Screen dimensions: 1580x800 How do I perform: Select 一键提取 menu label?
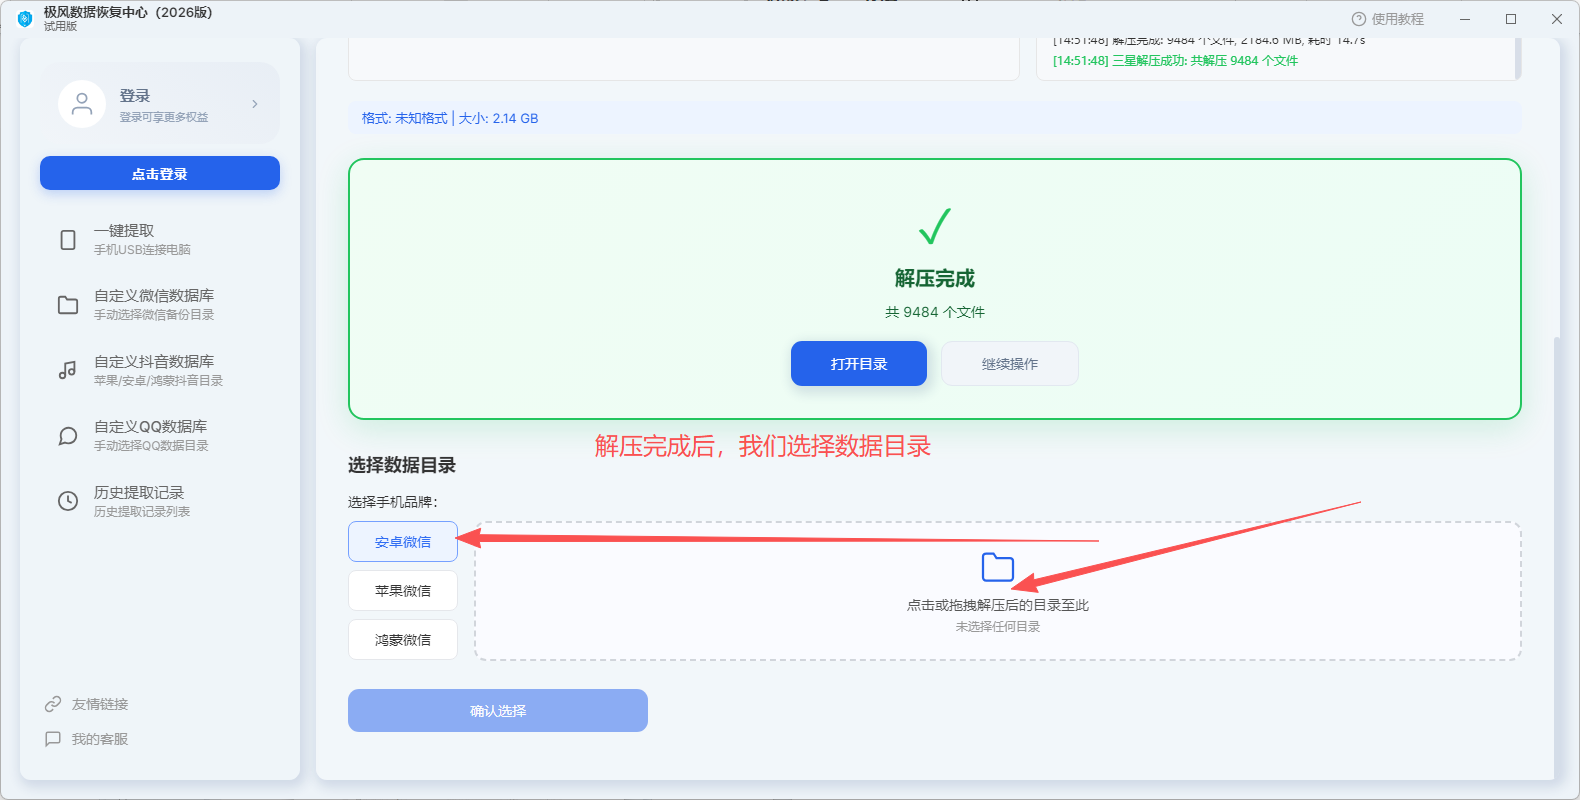point(124,231)
